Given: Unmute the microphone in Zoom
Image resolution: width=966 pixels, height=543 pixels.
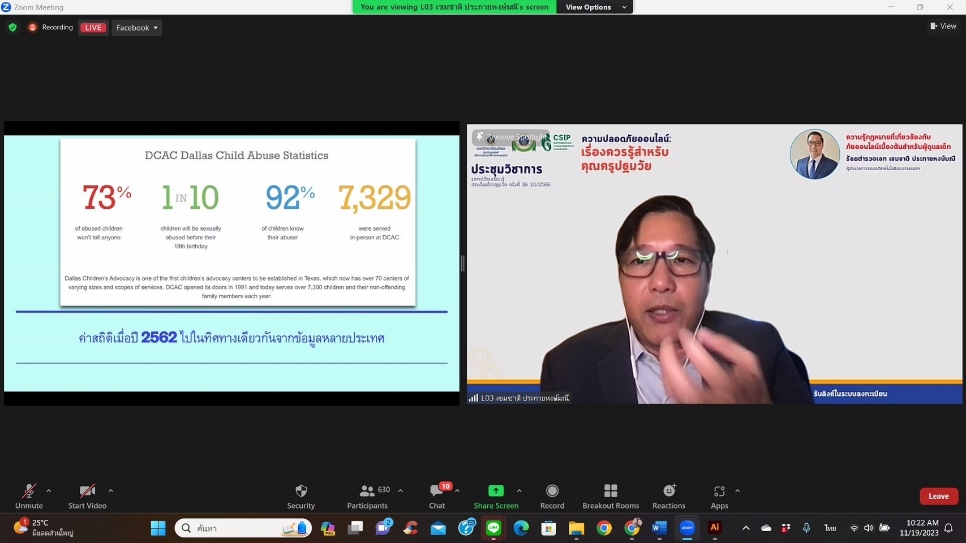Looking at the screenshot, I should [29, 496].
